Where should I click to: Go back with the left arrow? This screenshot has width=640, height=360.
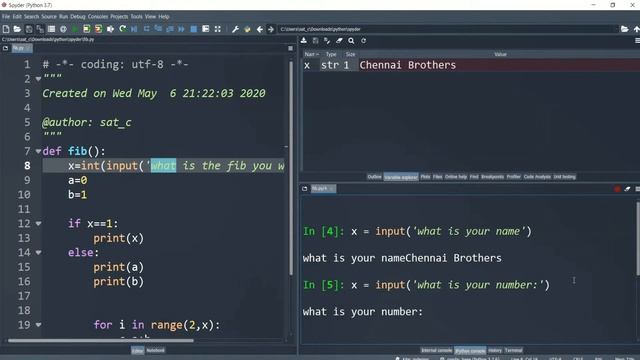260,29
